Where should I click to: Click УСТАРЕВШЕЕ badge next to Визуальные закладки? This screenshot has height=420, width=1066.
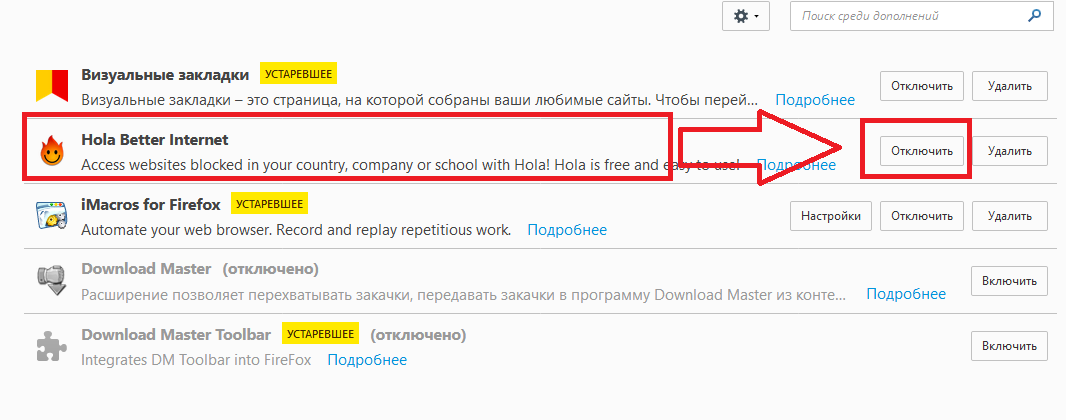coord(298,74)
